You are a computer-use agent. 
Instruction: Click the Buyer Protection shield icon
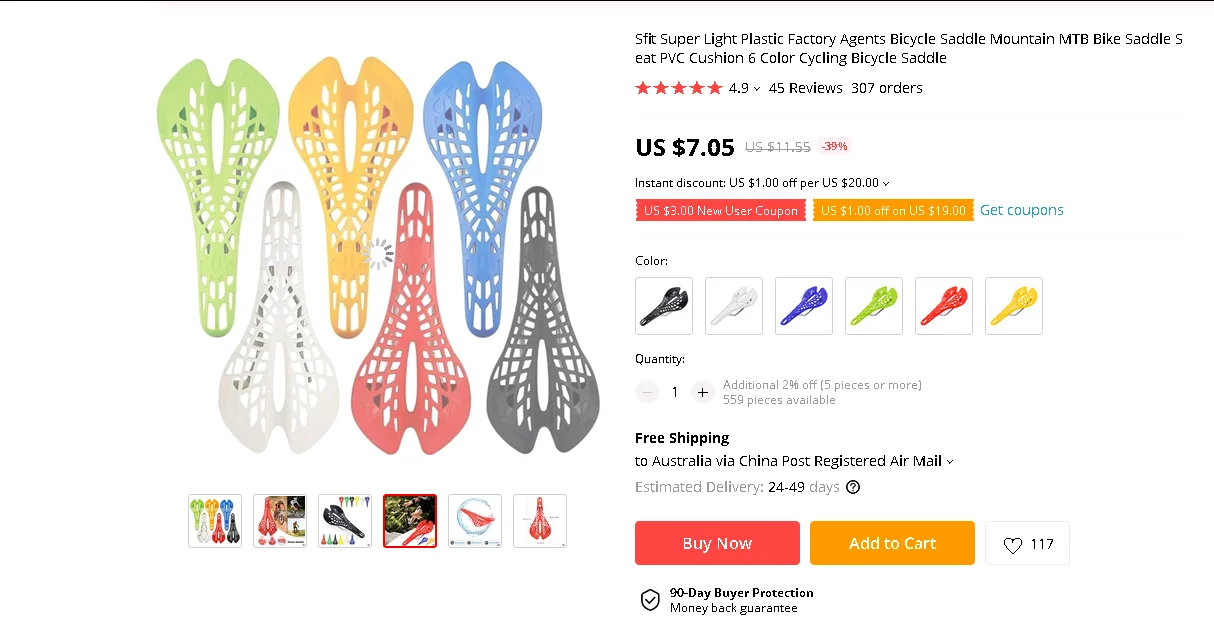pos(650,600)
